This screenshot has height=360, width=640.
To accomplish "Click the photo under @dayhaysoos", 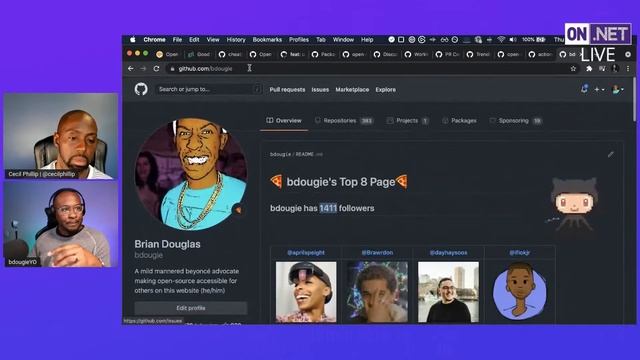I will click(448, 292).
